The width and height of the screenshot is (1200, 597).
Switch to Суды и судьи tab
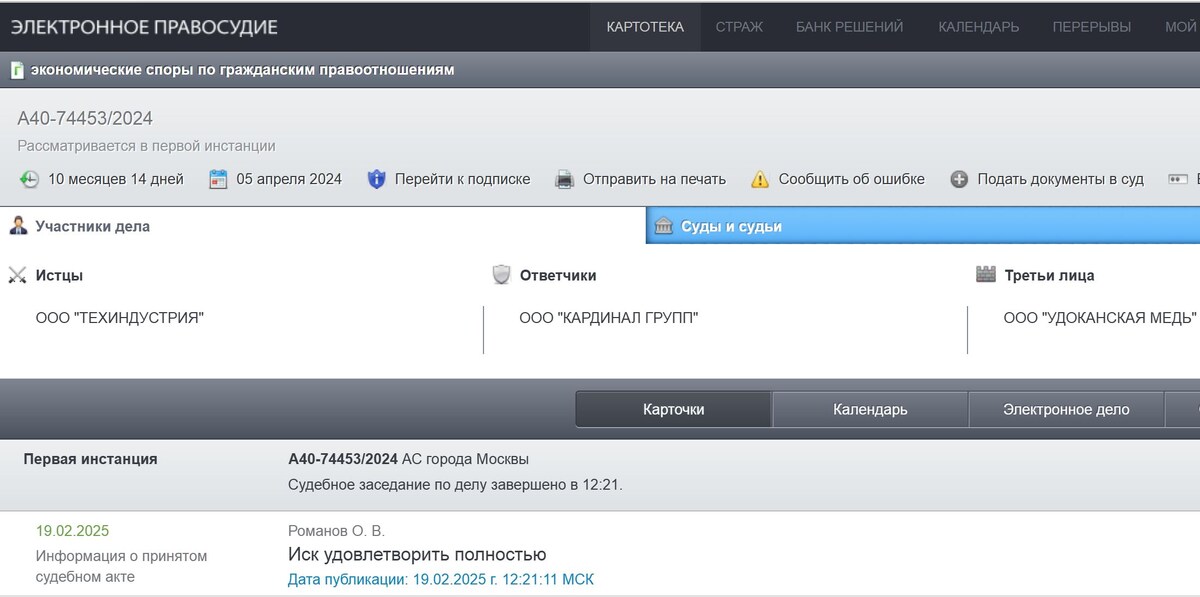[923, 226]
